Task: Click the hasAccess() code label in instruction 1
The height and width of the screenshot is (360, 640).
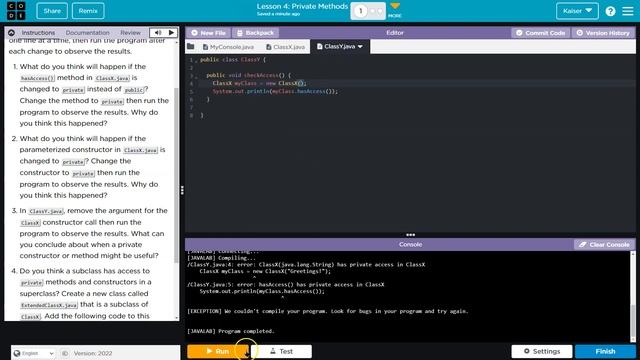Action: click(x=37, y=78)
